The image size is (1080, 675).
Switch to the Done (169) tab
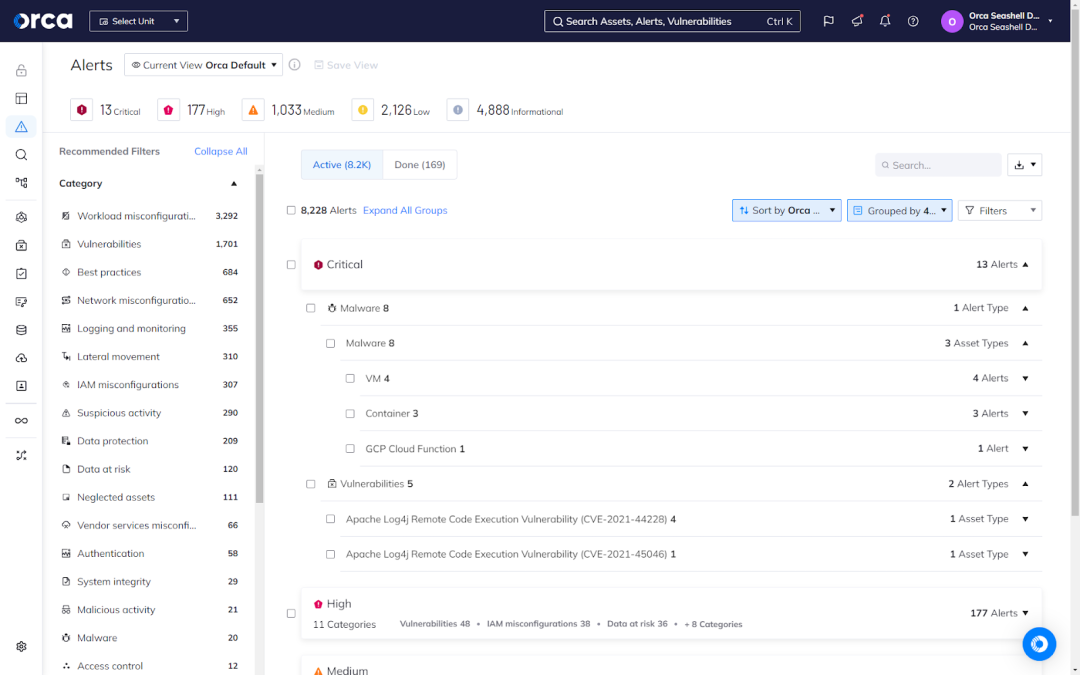coord(419,165)
